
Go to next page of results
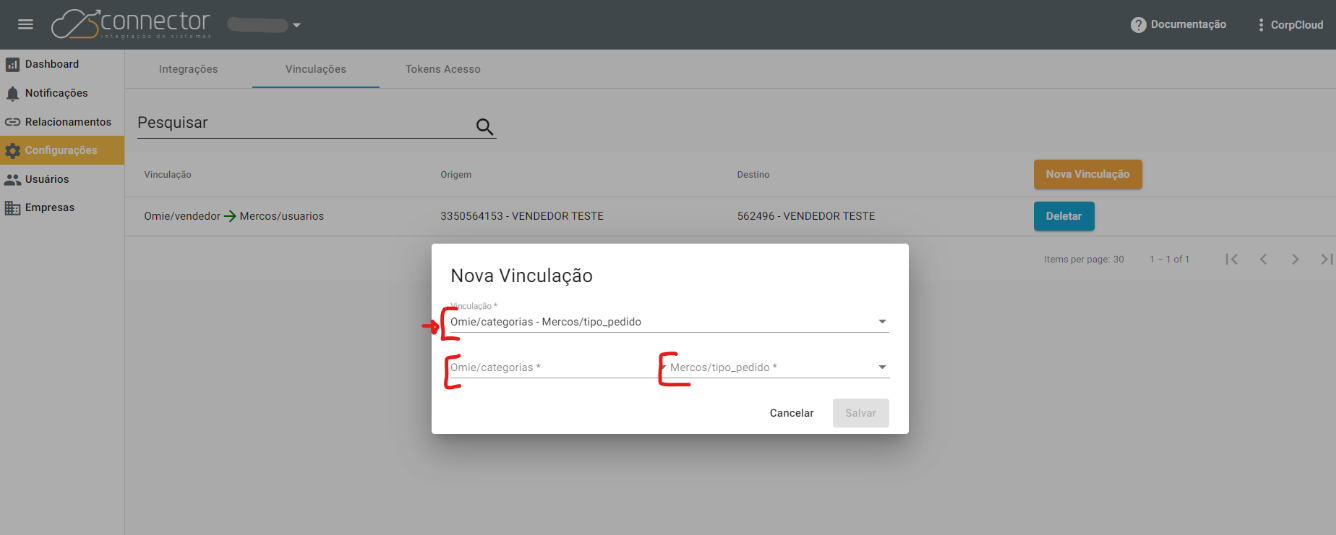click(1295, 259)
